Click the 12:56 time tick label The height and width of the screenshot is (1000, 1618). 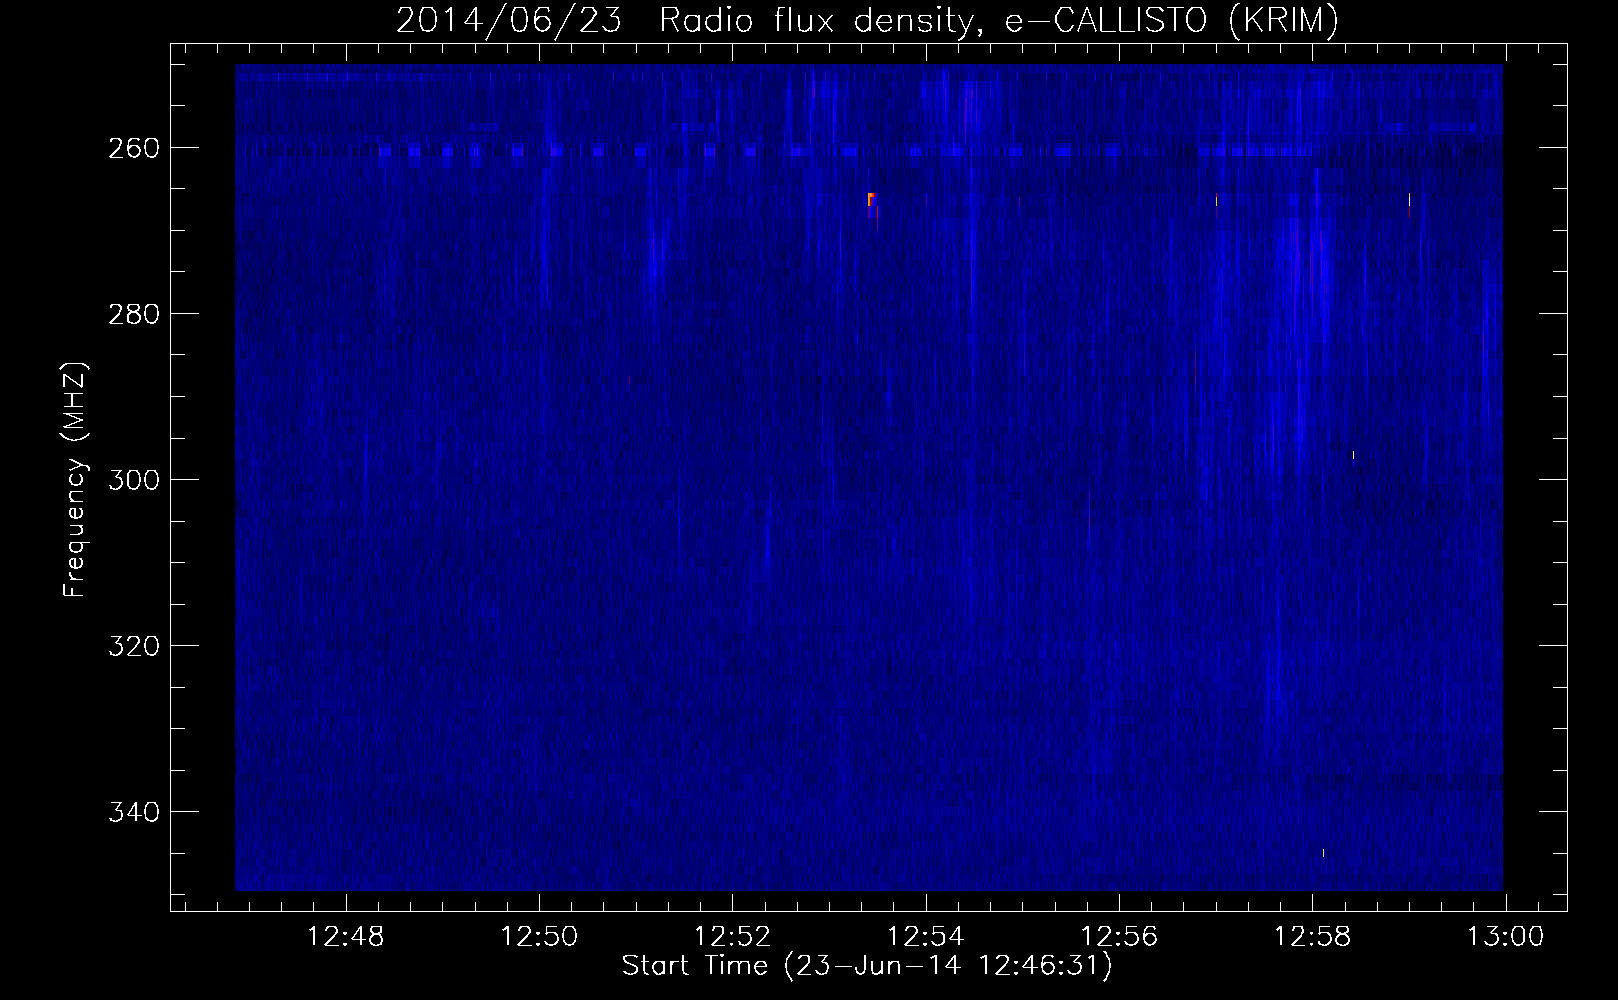pos(1119,937)
